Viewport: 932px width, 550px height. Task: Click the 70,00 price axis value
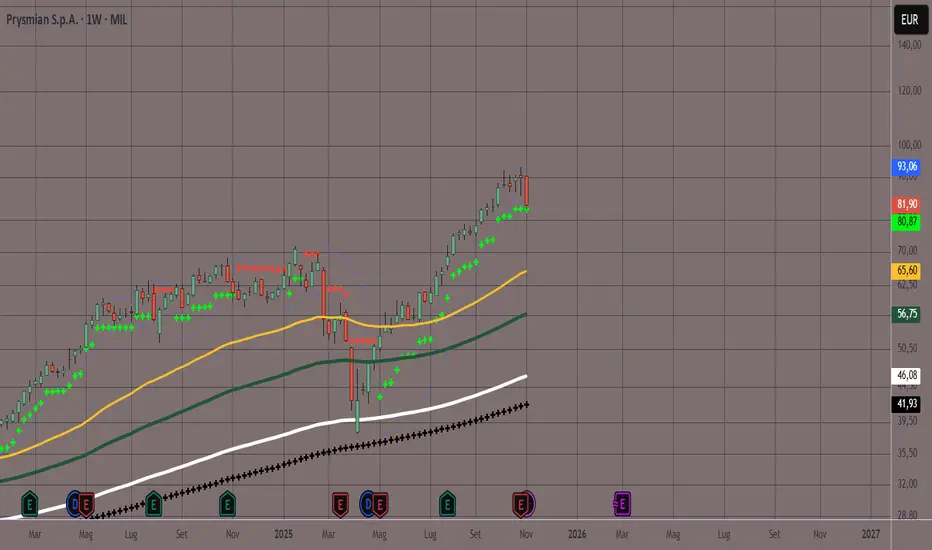pos(909,250)
